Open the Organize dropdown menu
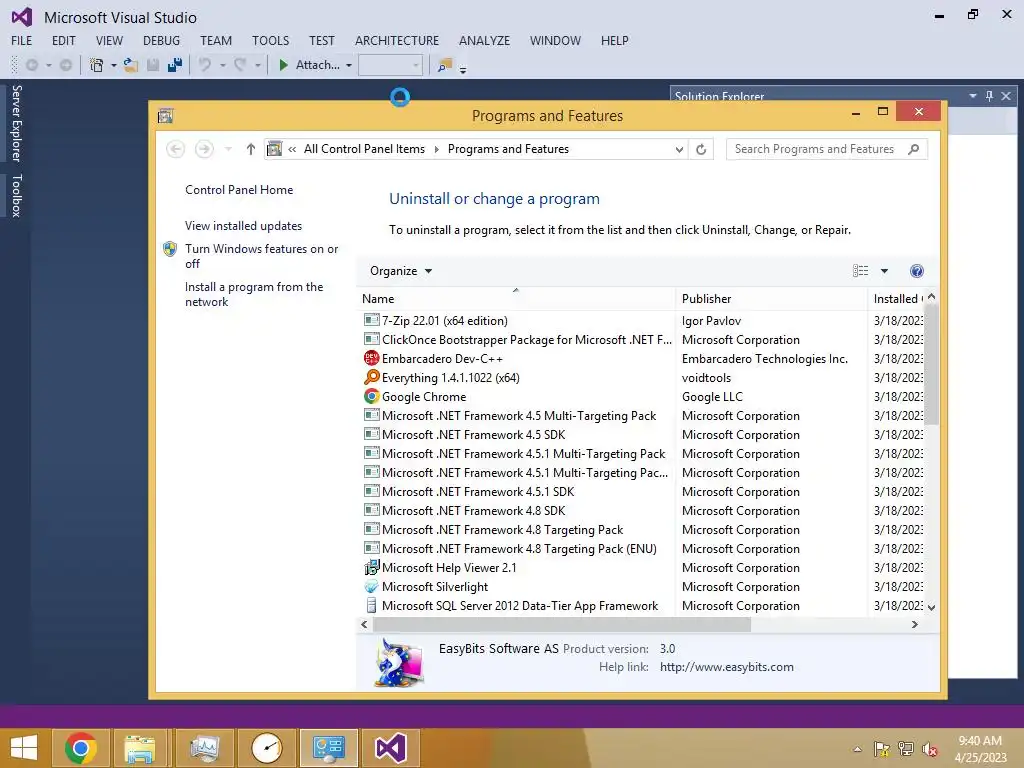 [x=401, y=271]
